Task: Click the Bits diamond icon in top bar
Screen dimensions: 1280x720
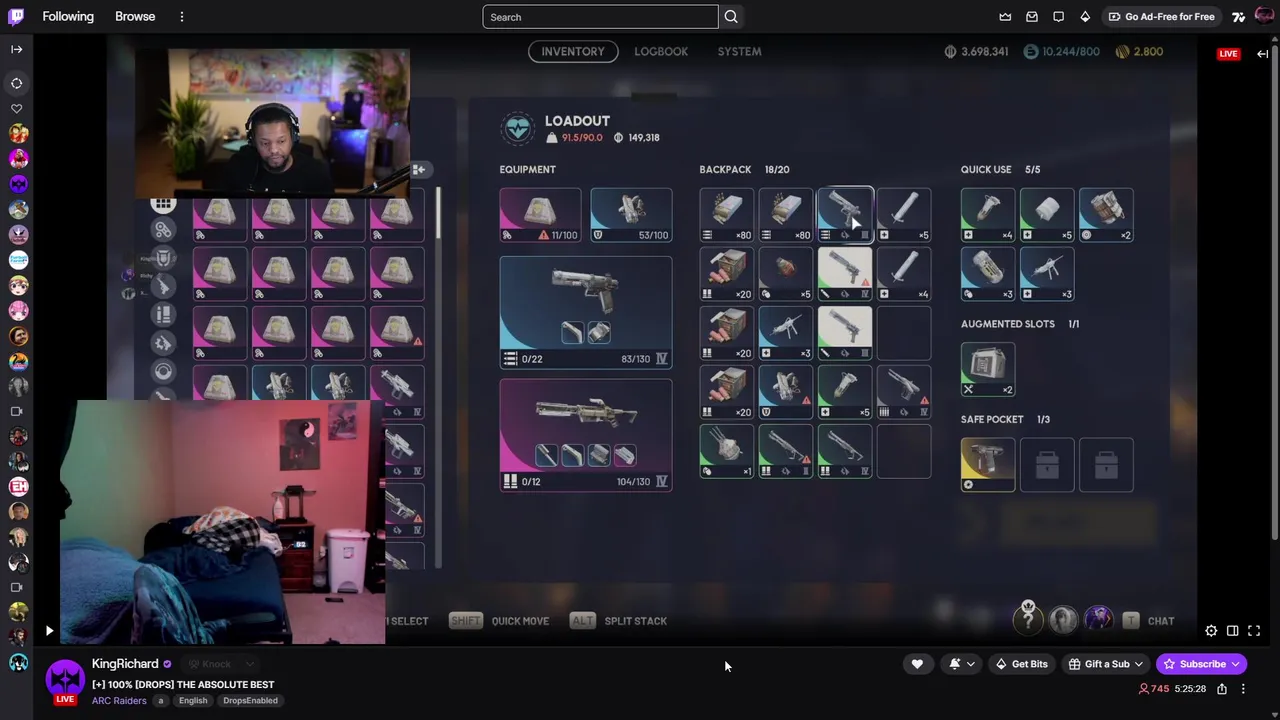Action: click(1085, 17)
